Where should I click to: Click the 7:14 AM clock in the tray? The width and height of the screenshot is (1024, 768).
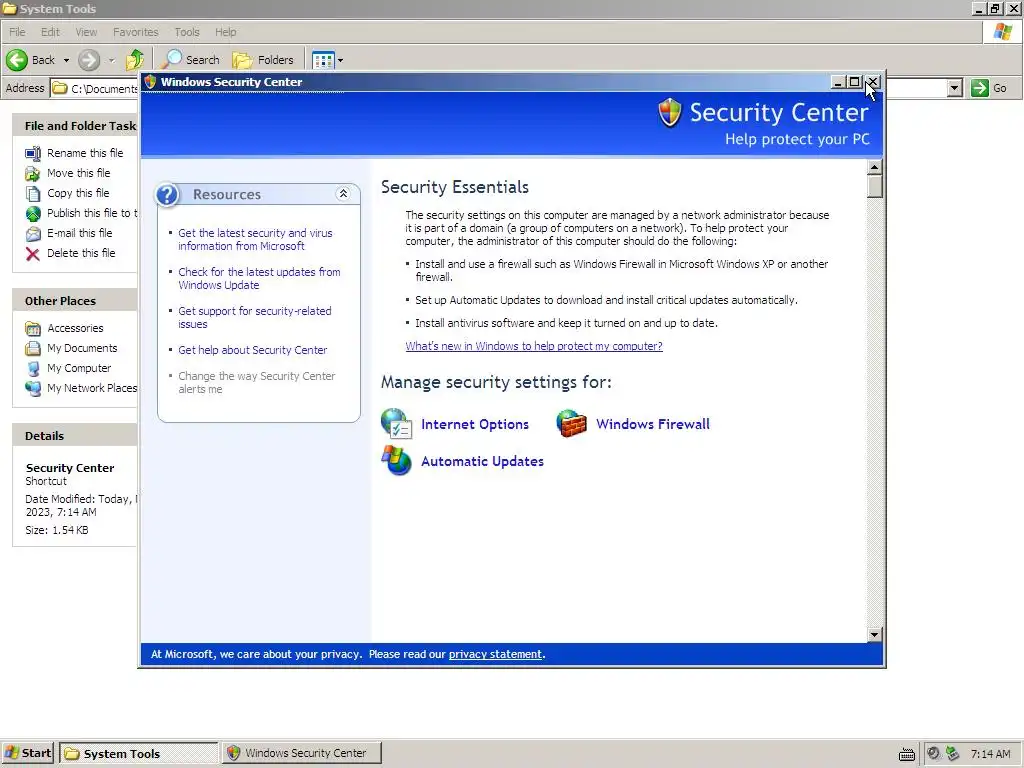pos(990,754)
